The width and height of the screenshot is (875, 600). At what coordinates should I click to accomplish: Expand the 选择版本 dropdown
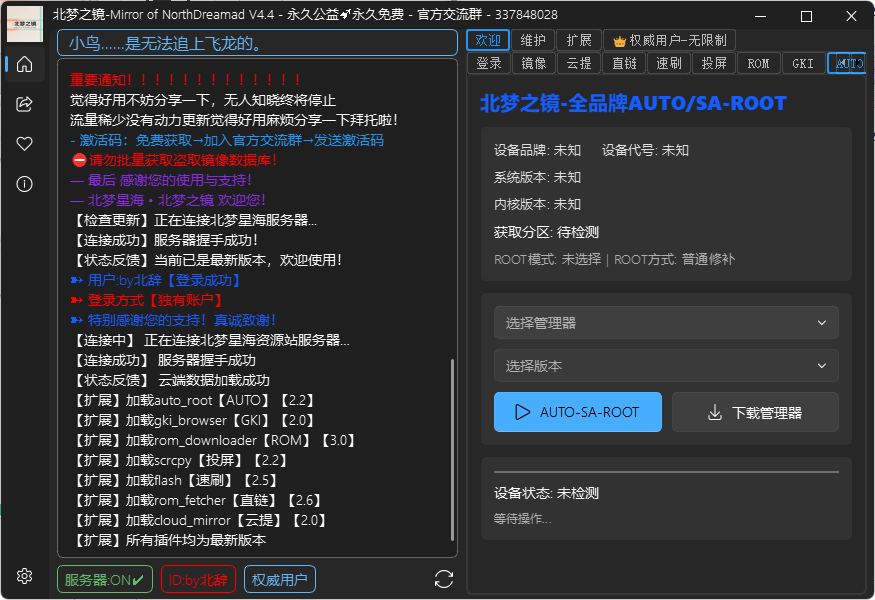point(666,365)
